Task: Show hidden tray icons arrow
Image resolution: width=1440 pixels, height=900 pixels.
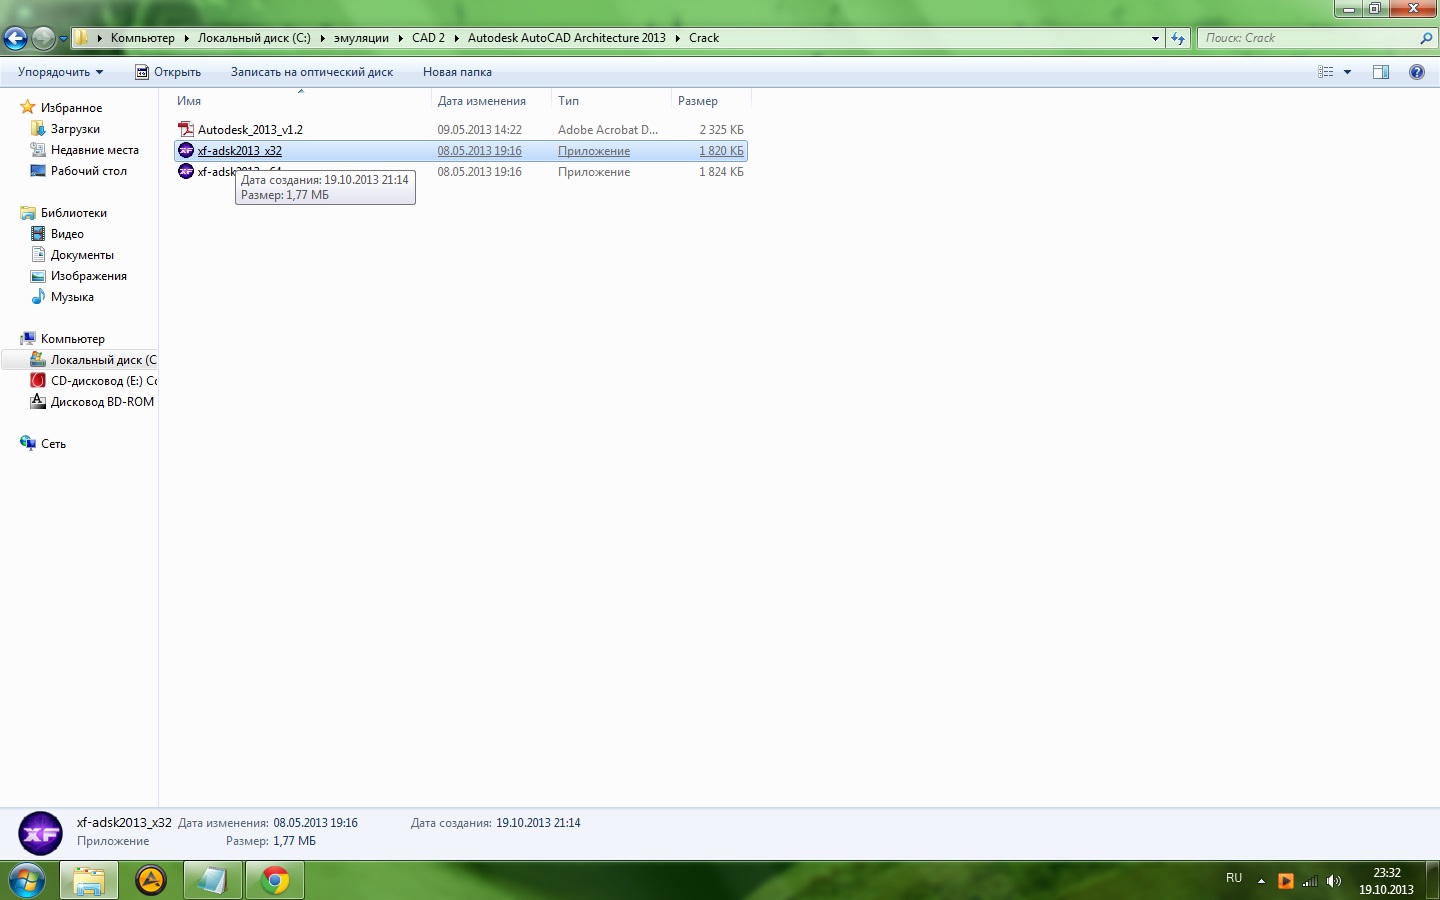Action: click(x=1261, y=881)
